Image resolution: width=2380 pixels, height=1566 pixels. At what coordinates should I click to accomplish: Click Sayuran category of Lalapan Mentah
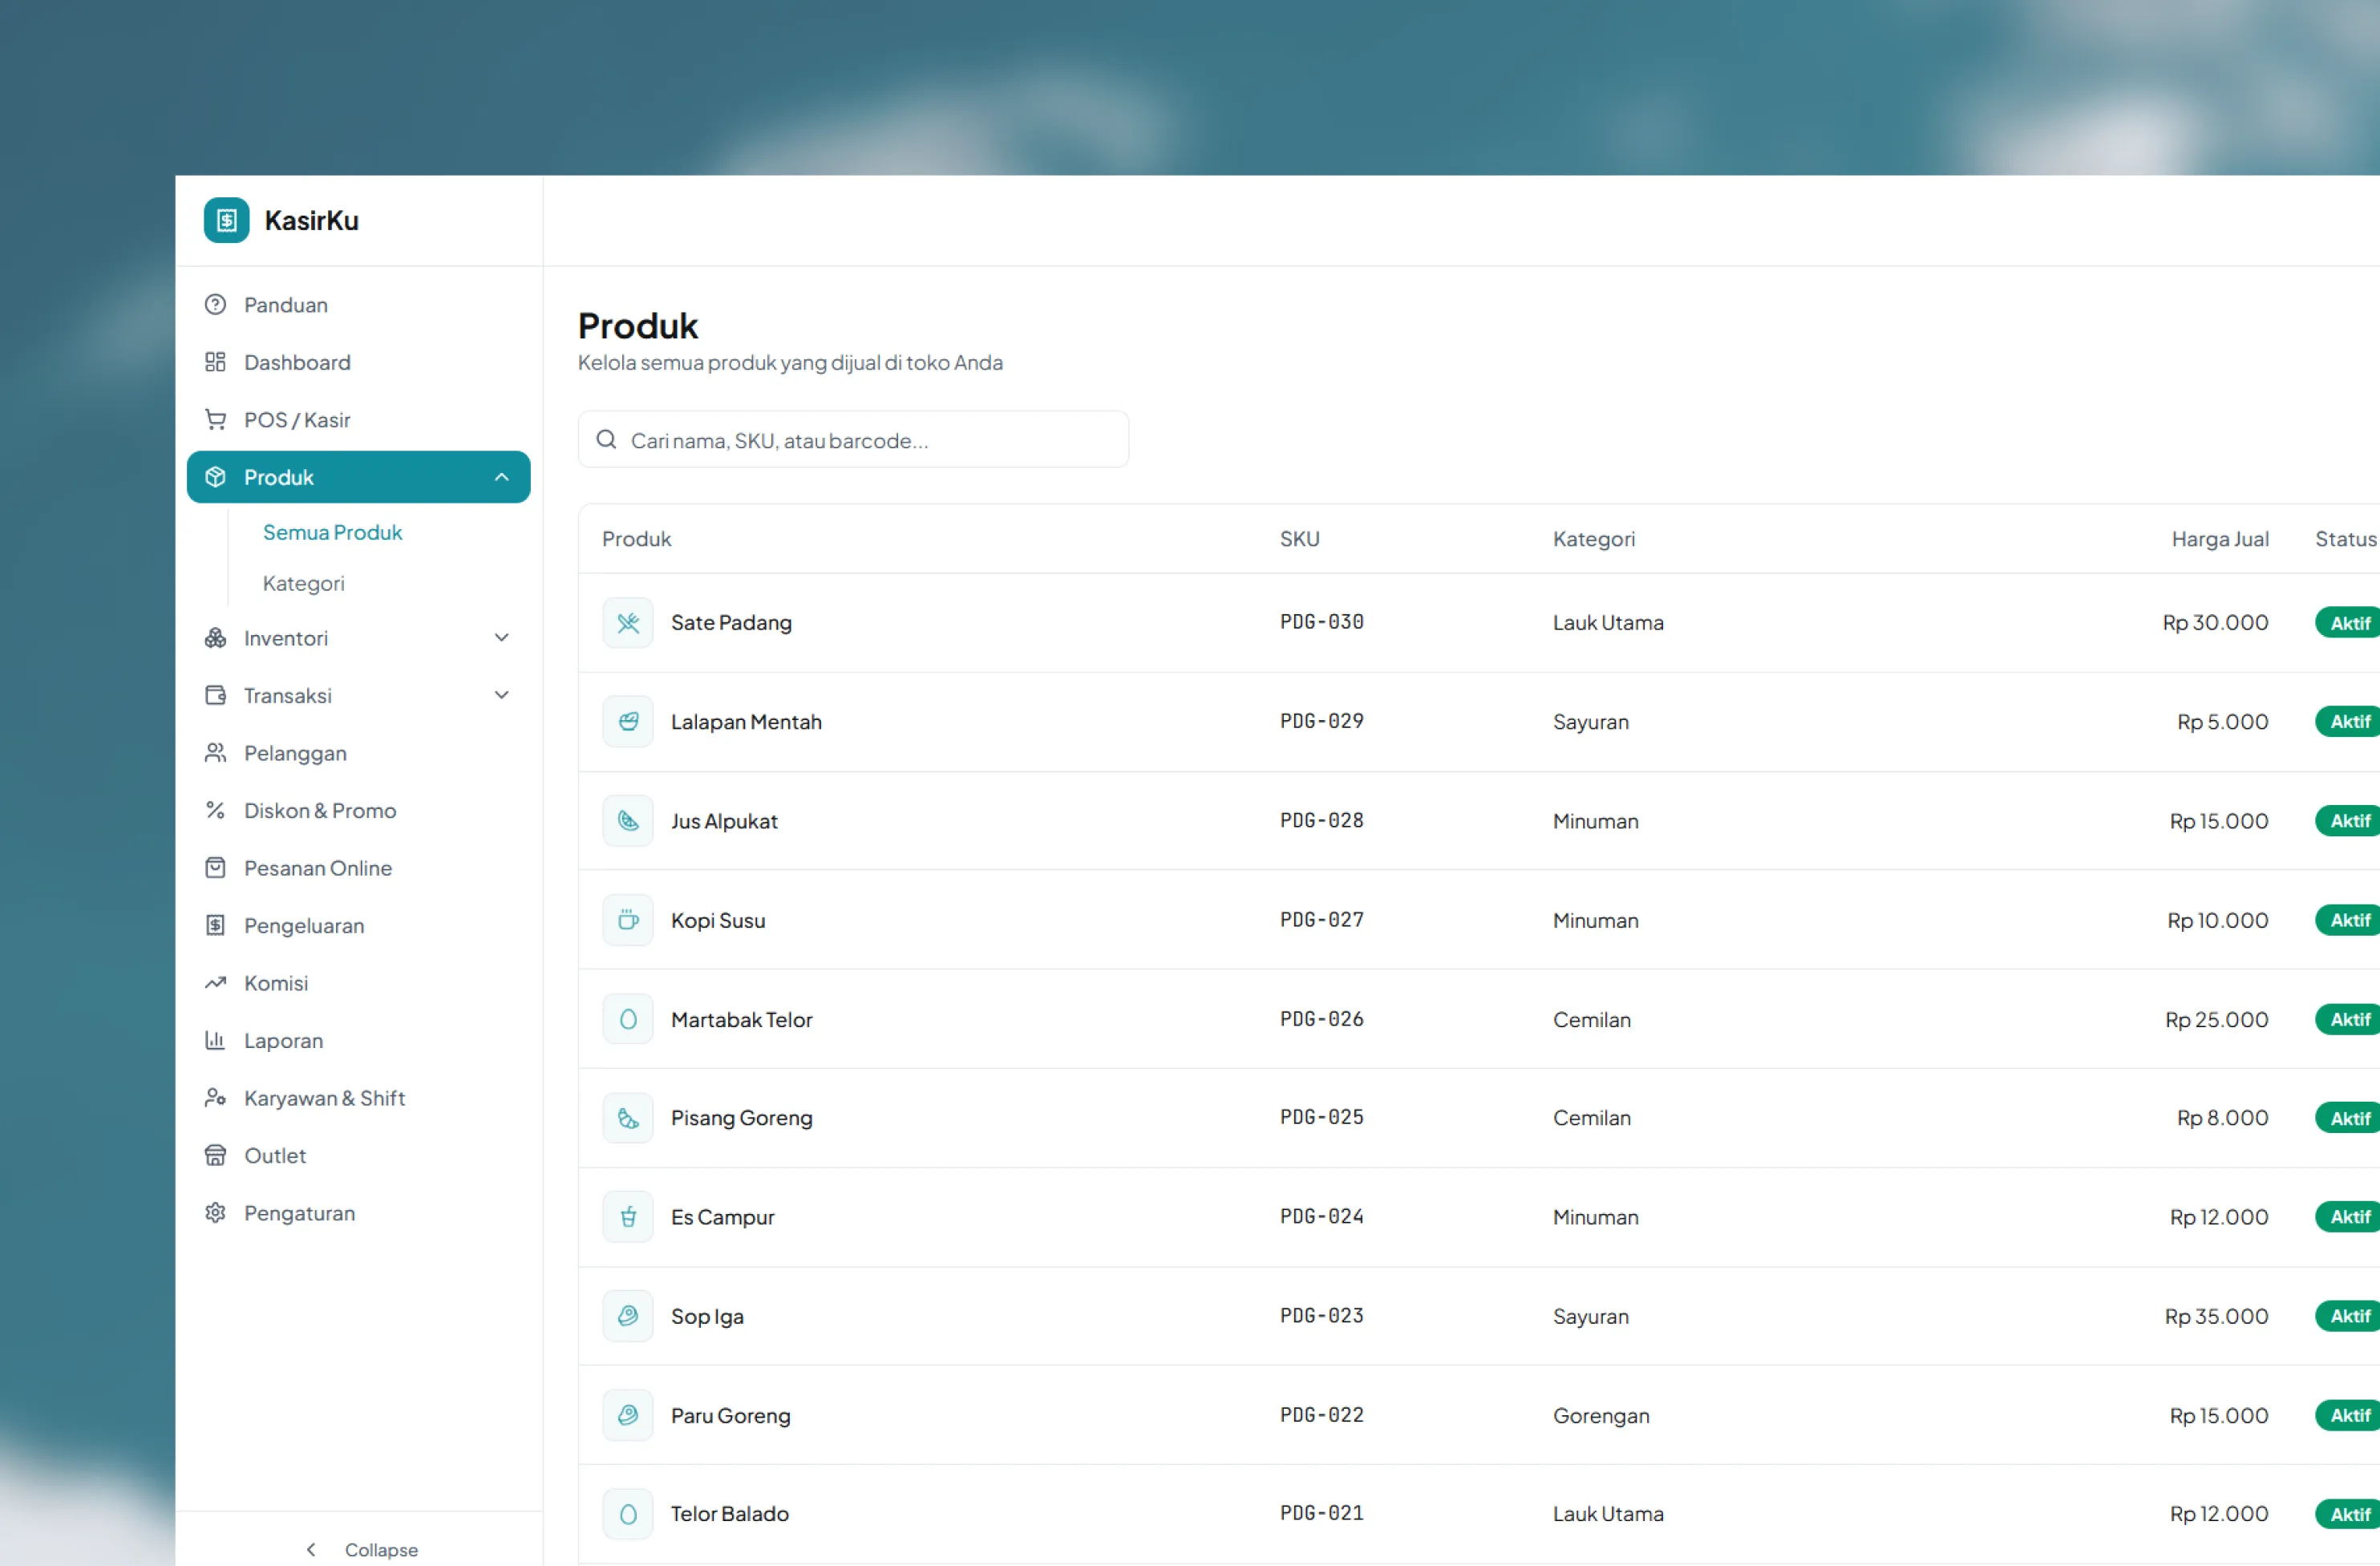click(1590, 722)
